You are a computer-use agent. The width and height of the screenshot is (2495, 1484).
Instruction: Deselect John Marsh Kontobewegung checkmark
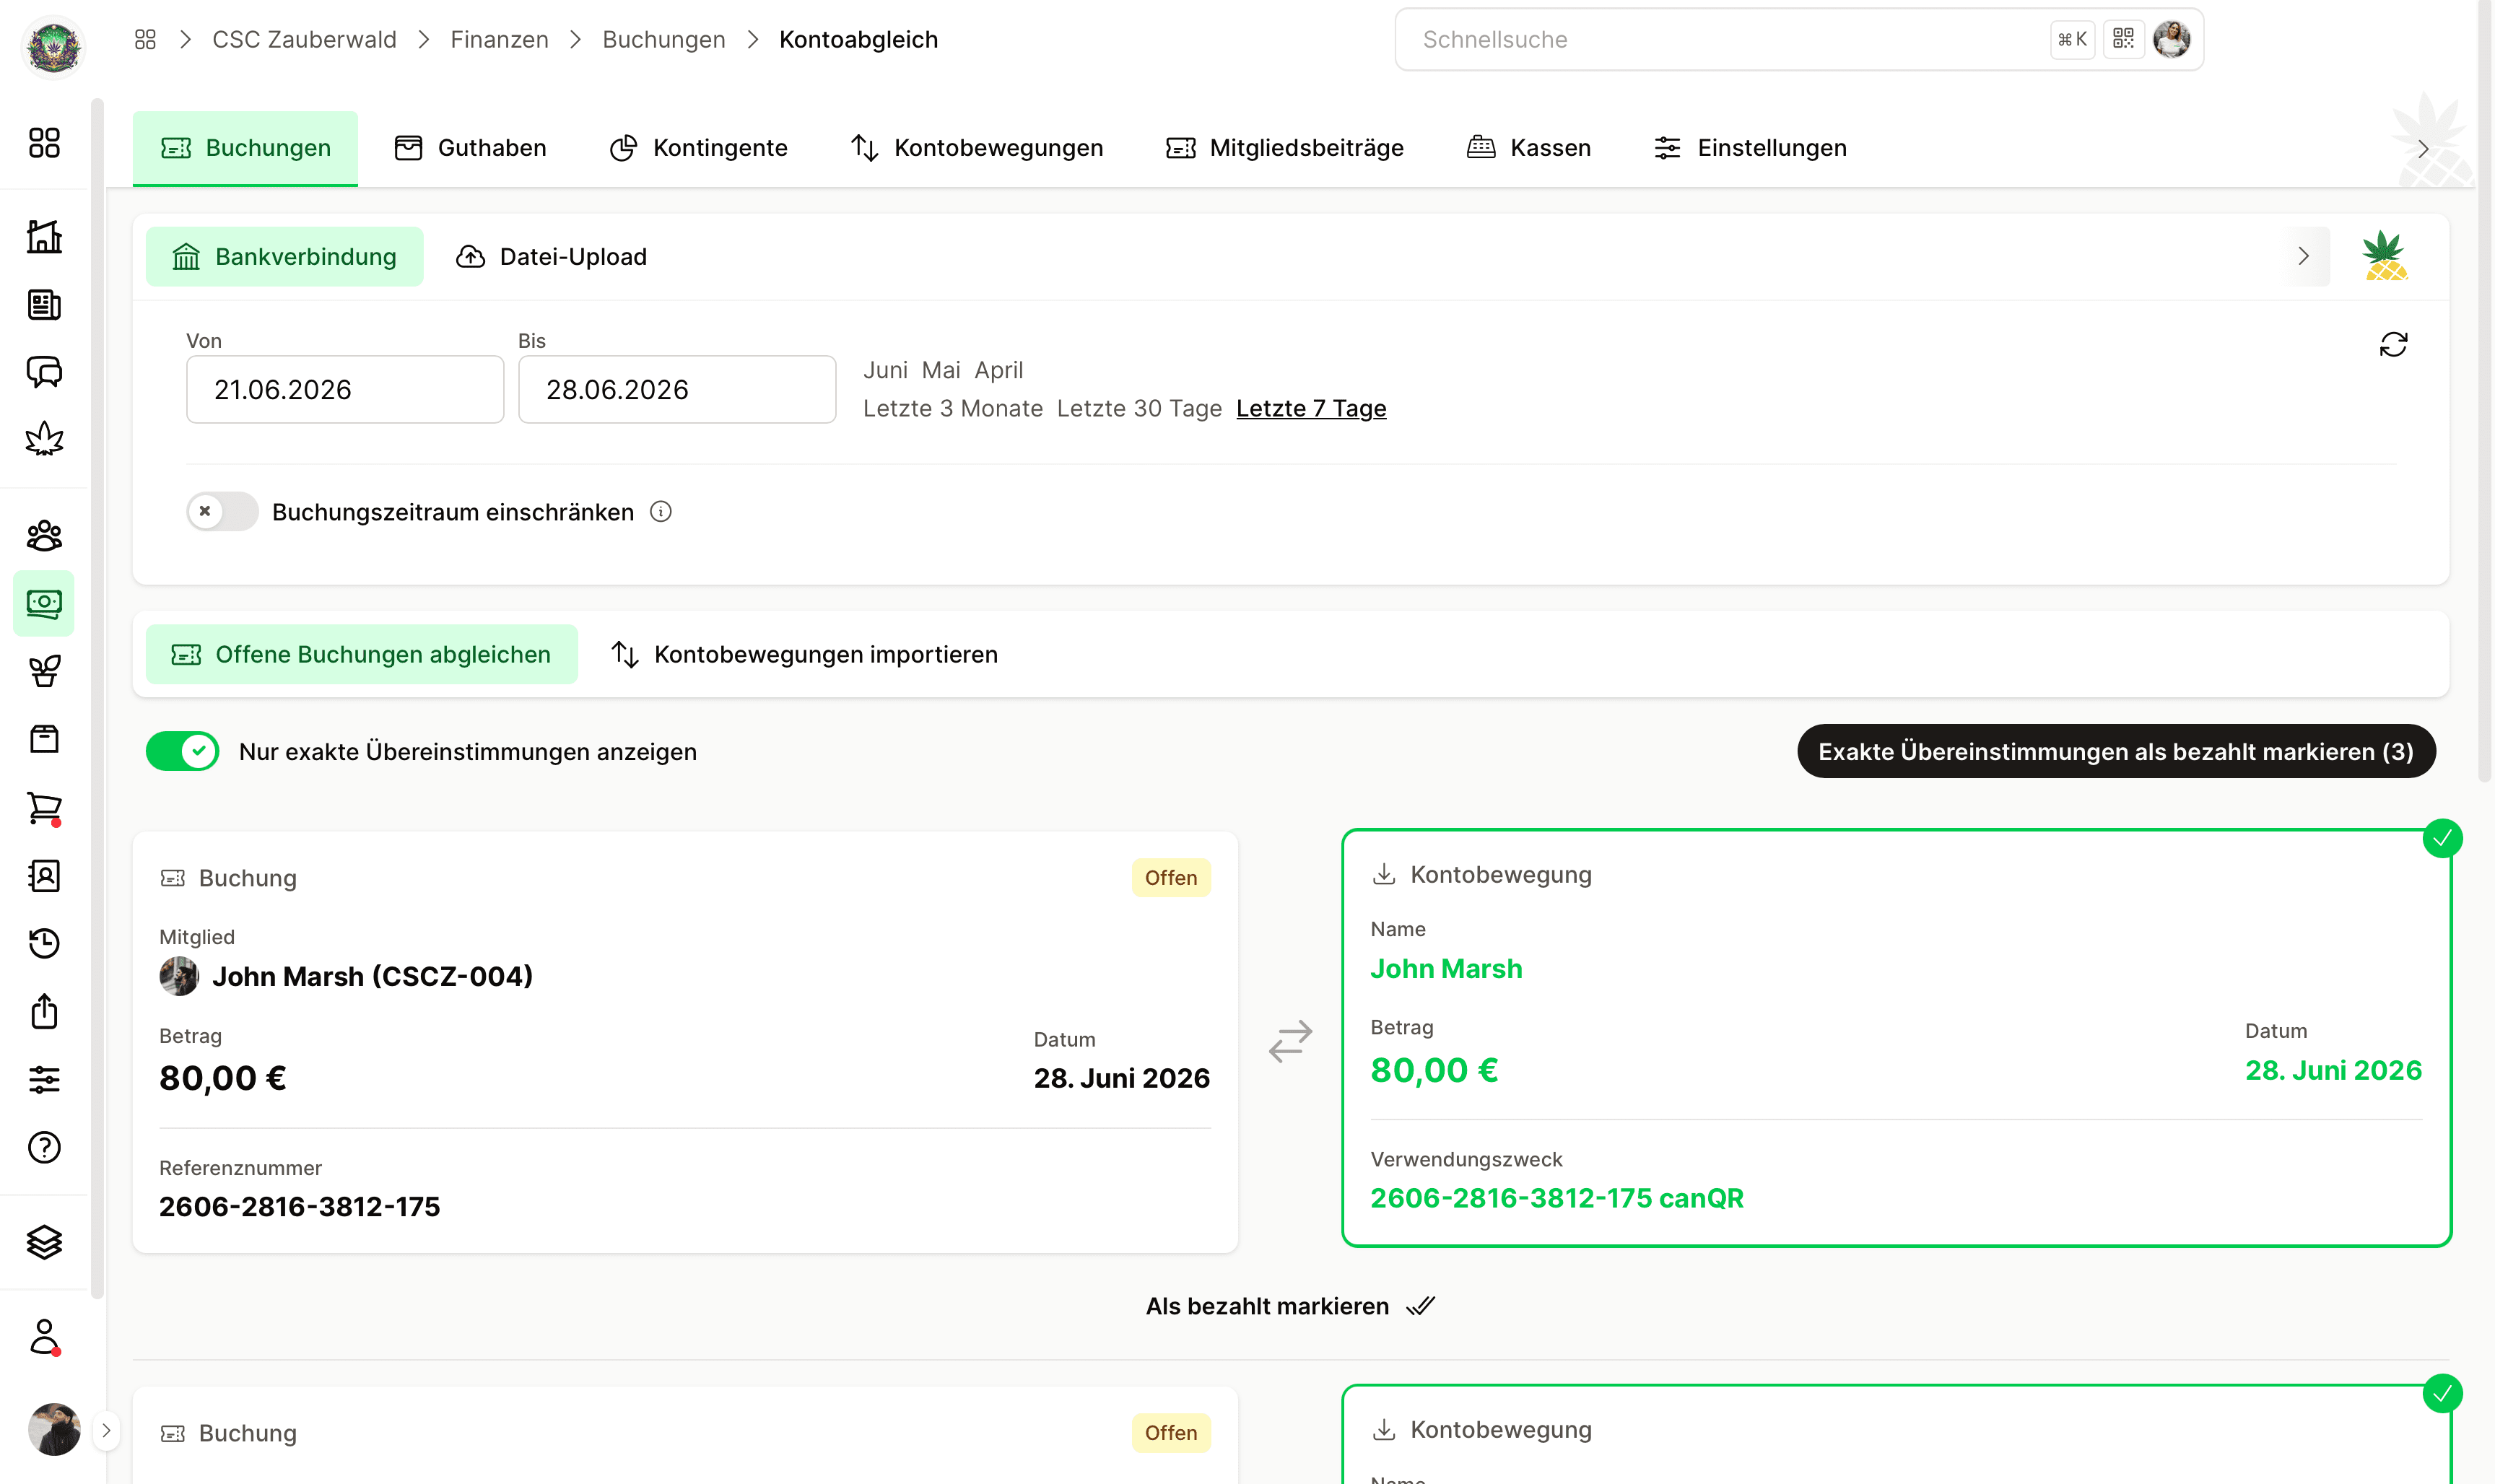coord(2442,838)
